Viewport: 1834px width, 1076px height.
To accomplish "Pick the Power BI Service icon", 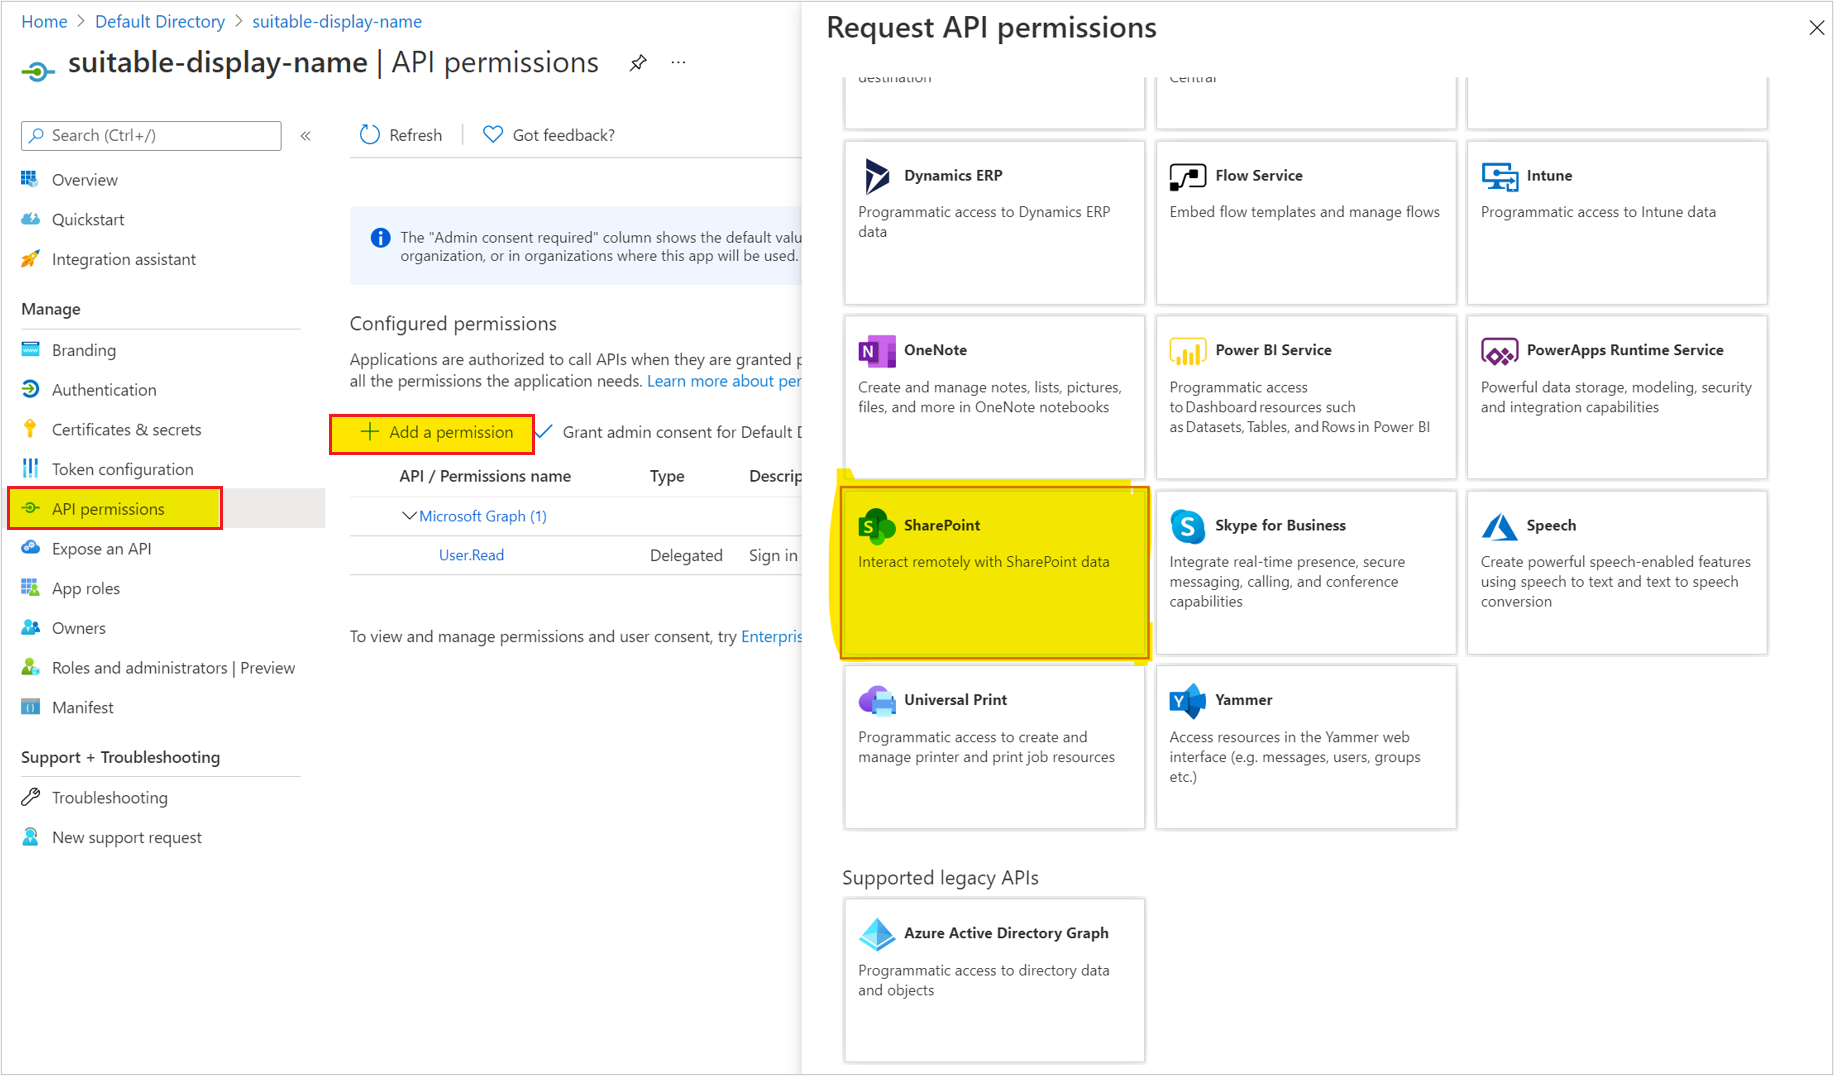I will pos(1187,351).
